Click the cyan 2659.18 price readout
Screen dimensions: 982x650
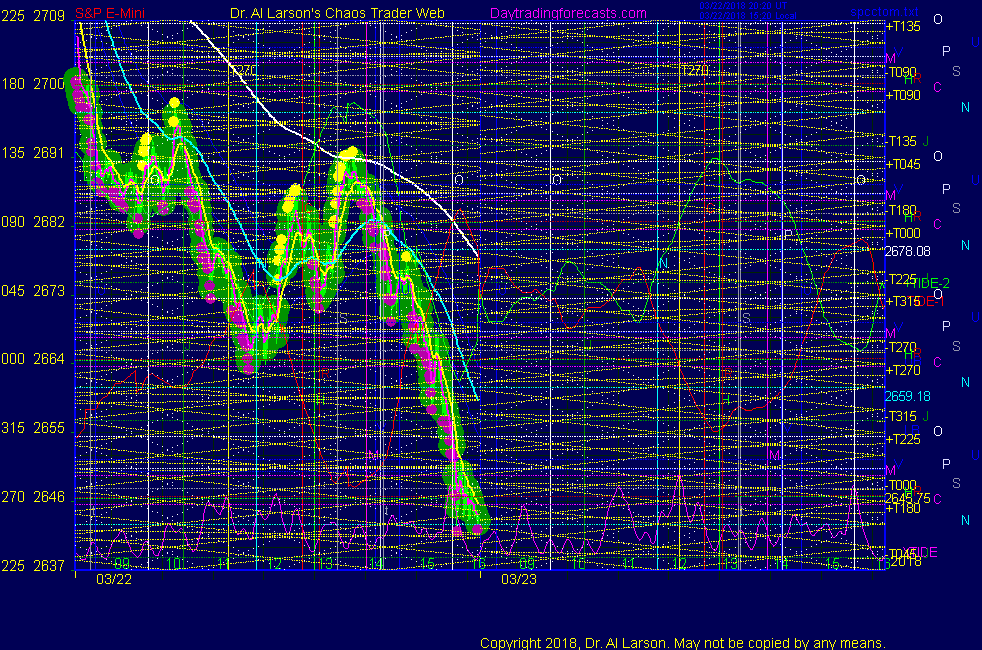pyautogui.click(x=907, y=396)
